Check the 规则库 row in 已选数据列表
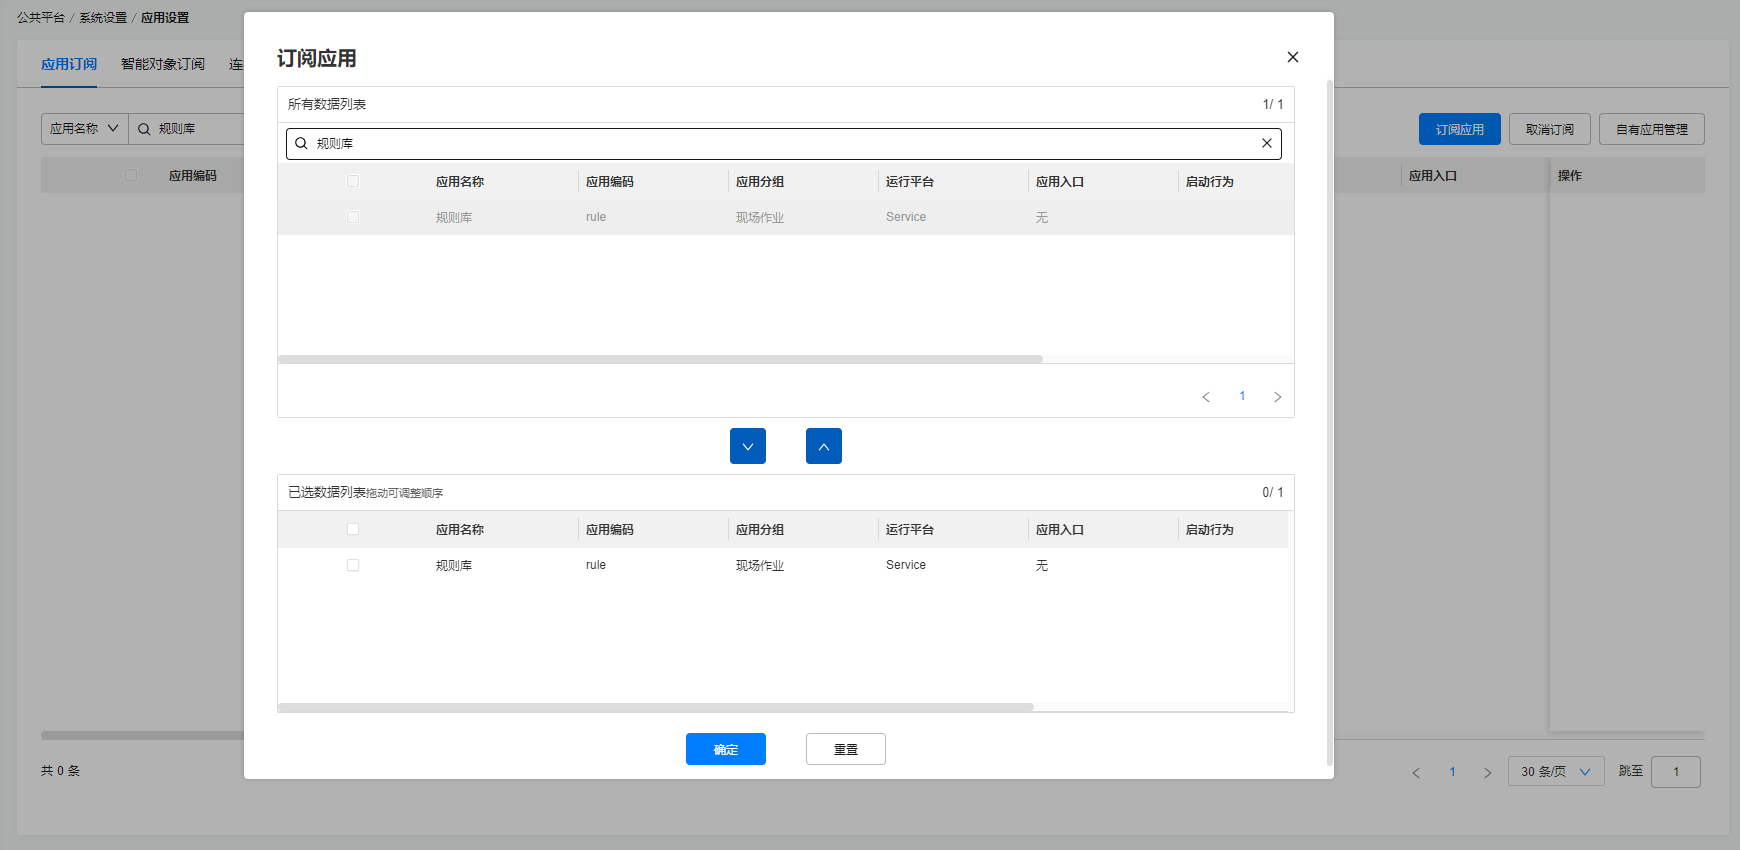 tap(353, 565)
